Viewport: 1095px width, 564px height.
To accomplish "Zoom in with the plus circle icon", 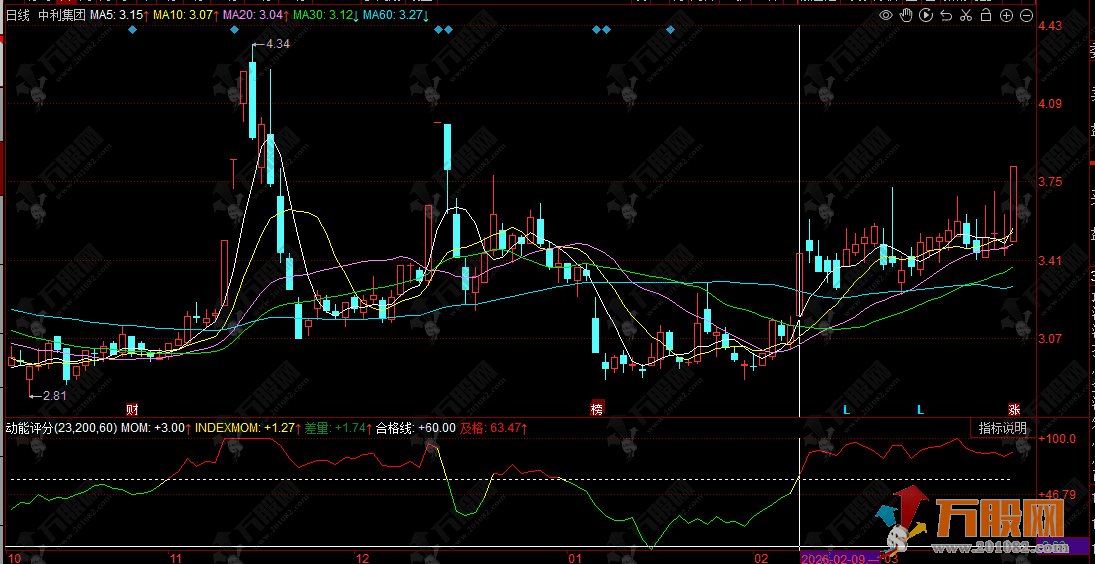I will (1006, 15).
